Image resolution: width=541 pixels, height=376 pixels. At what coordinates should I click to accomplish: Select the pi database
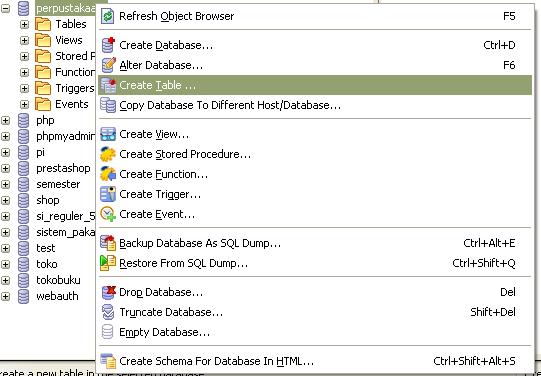click(x=40, y=153)
